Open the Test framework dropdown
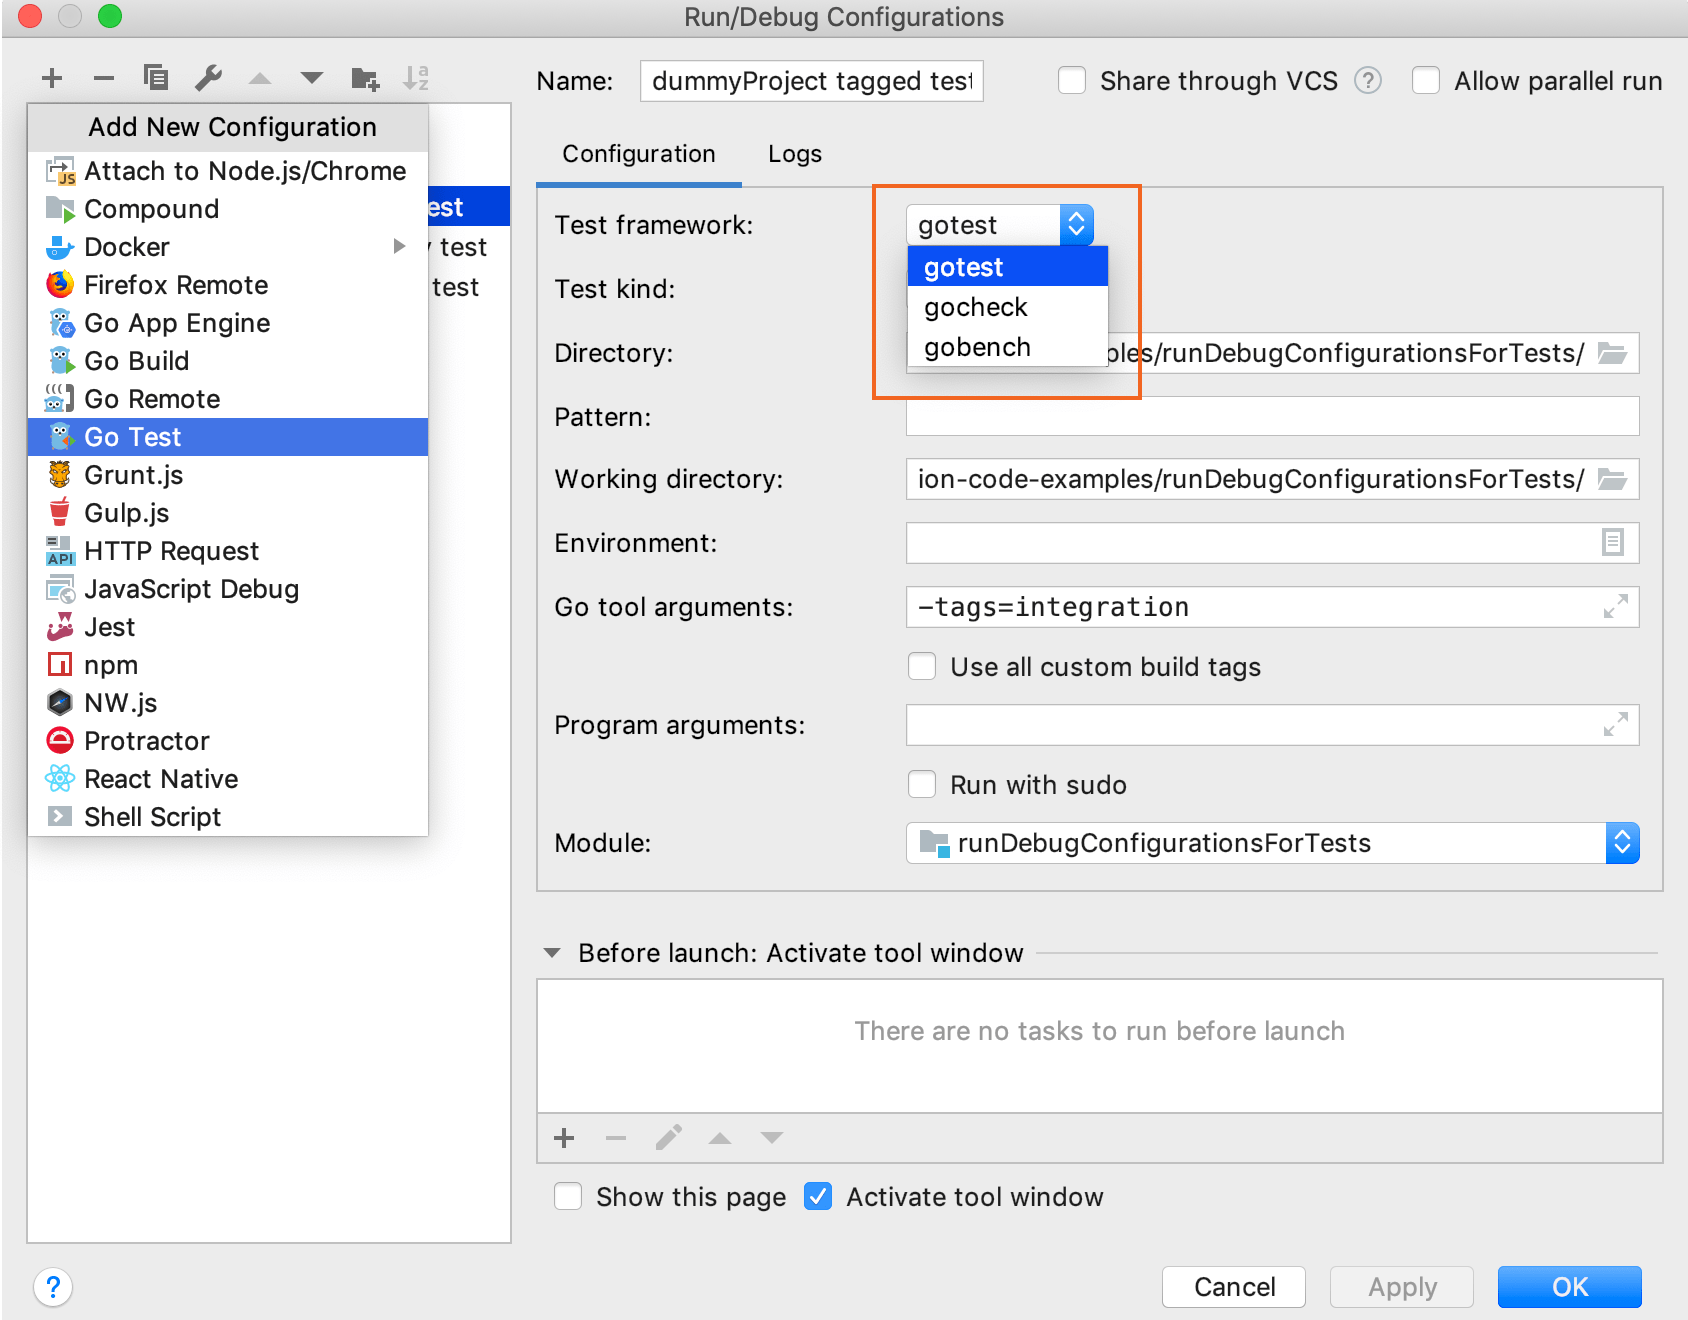Screen dimensions: 1688x1320 [x=1000, y=225]
